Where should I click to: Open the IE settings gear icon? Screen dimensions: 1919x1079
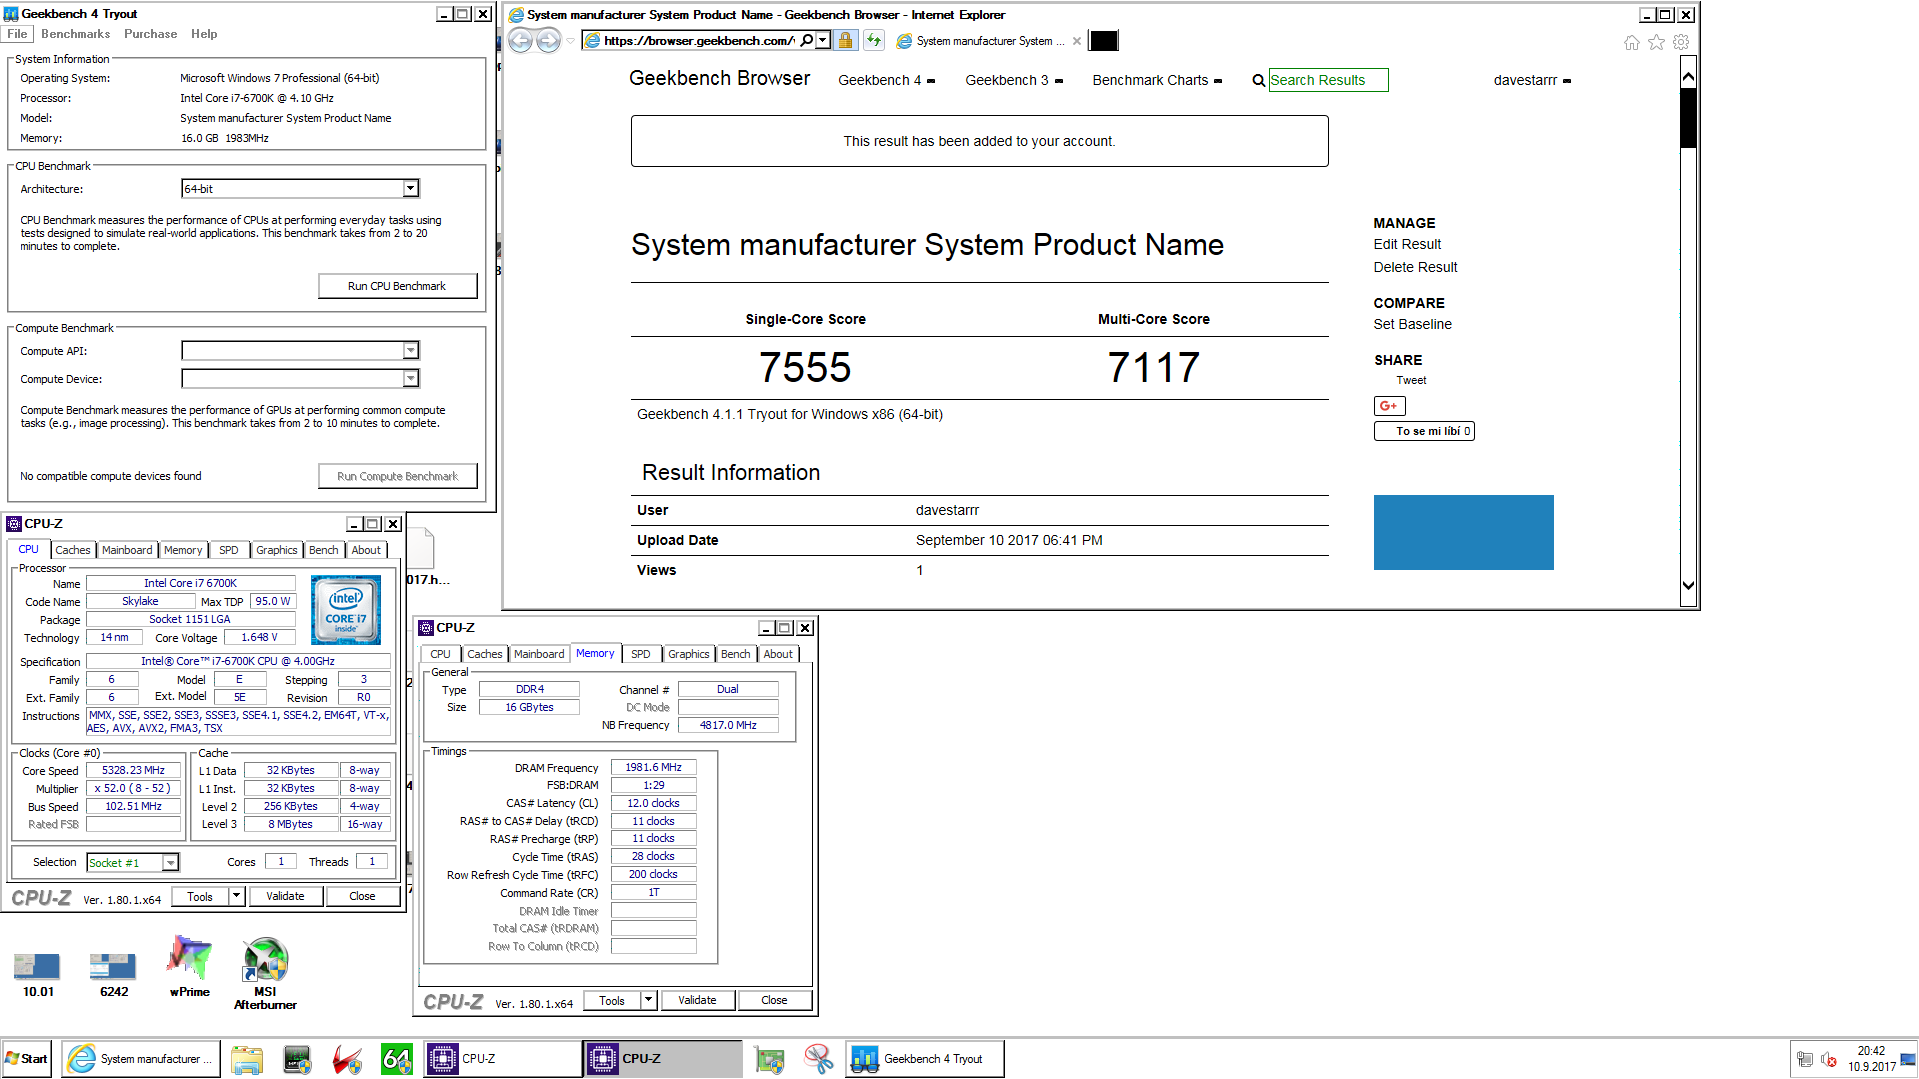[x=1681, y=42]
